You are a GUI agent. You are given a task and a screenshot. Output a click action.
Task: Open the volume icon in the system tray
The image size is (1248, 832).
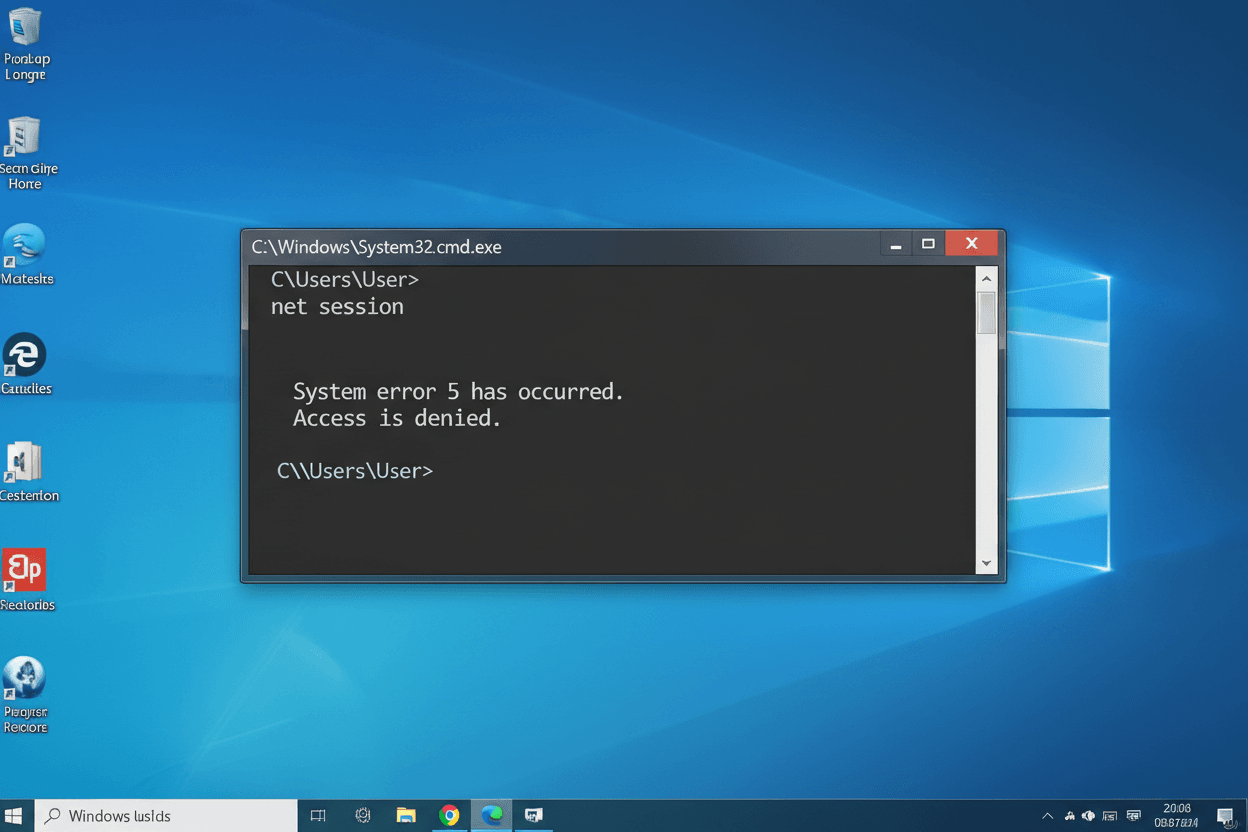coord(1088,815)
